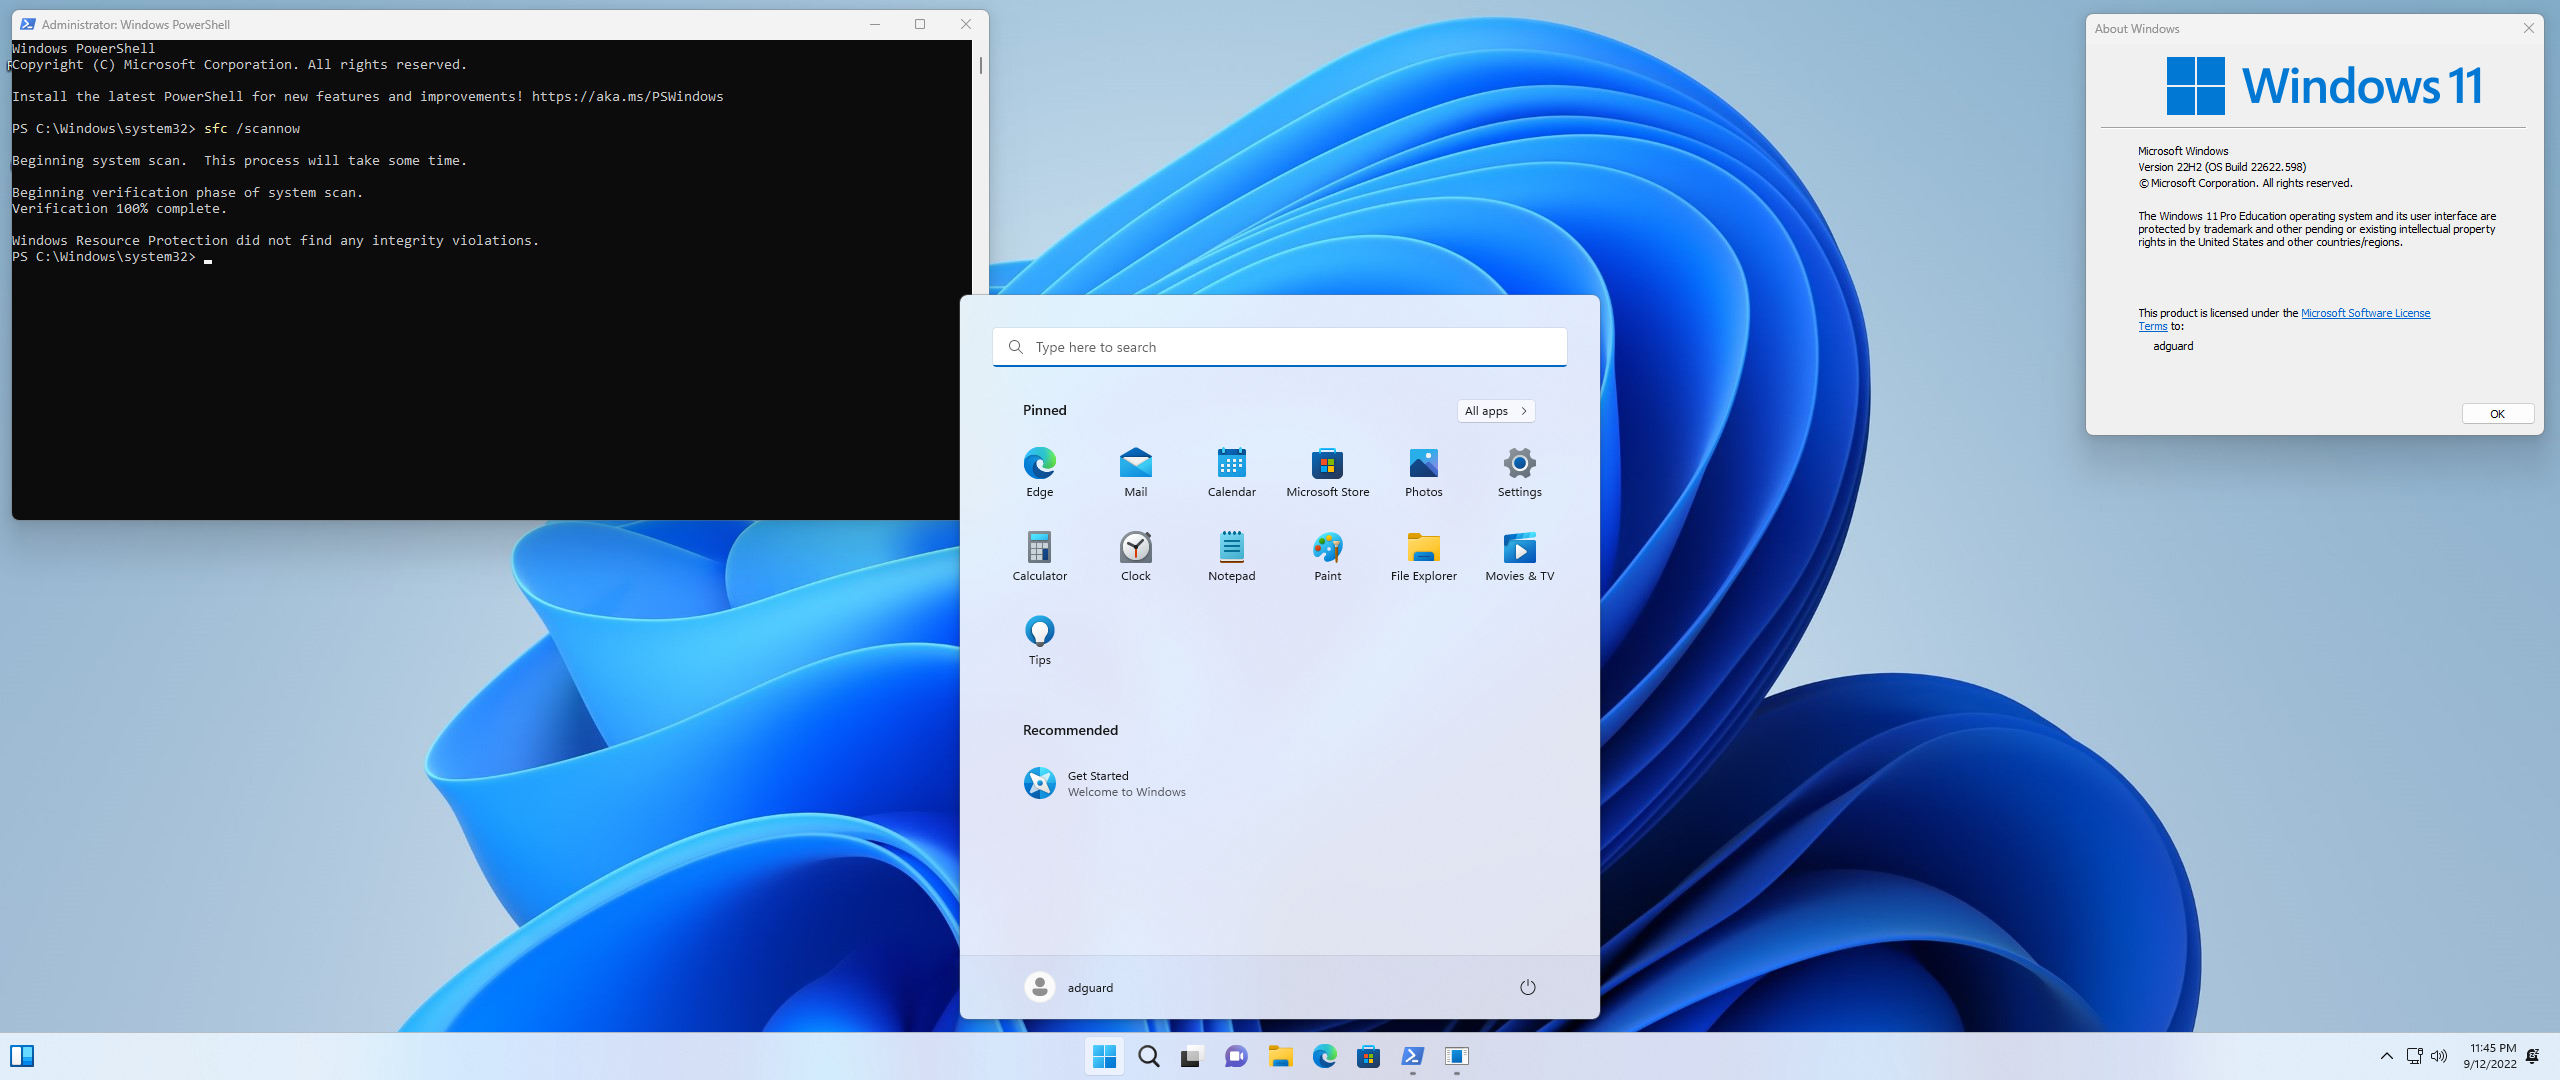Click the Type here to search field
Viewport: 2560px width, 1080px height.
(x=1279, y=347)
